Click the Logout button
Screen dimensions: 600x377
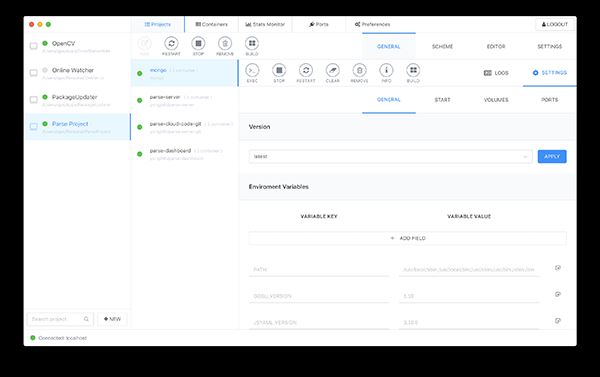pyautogui.click(x=554, y=24)
